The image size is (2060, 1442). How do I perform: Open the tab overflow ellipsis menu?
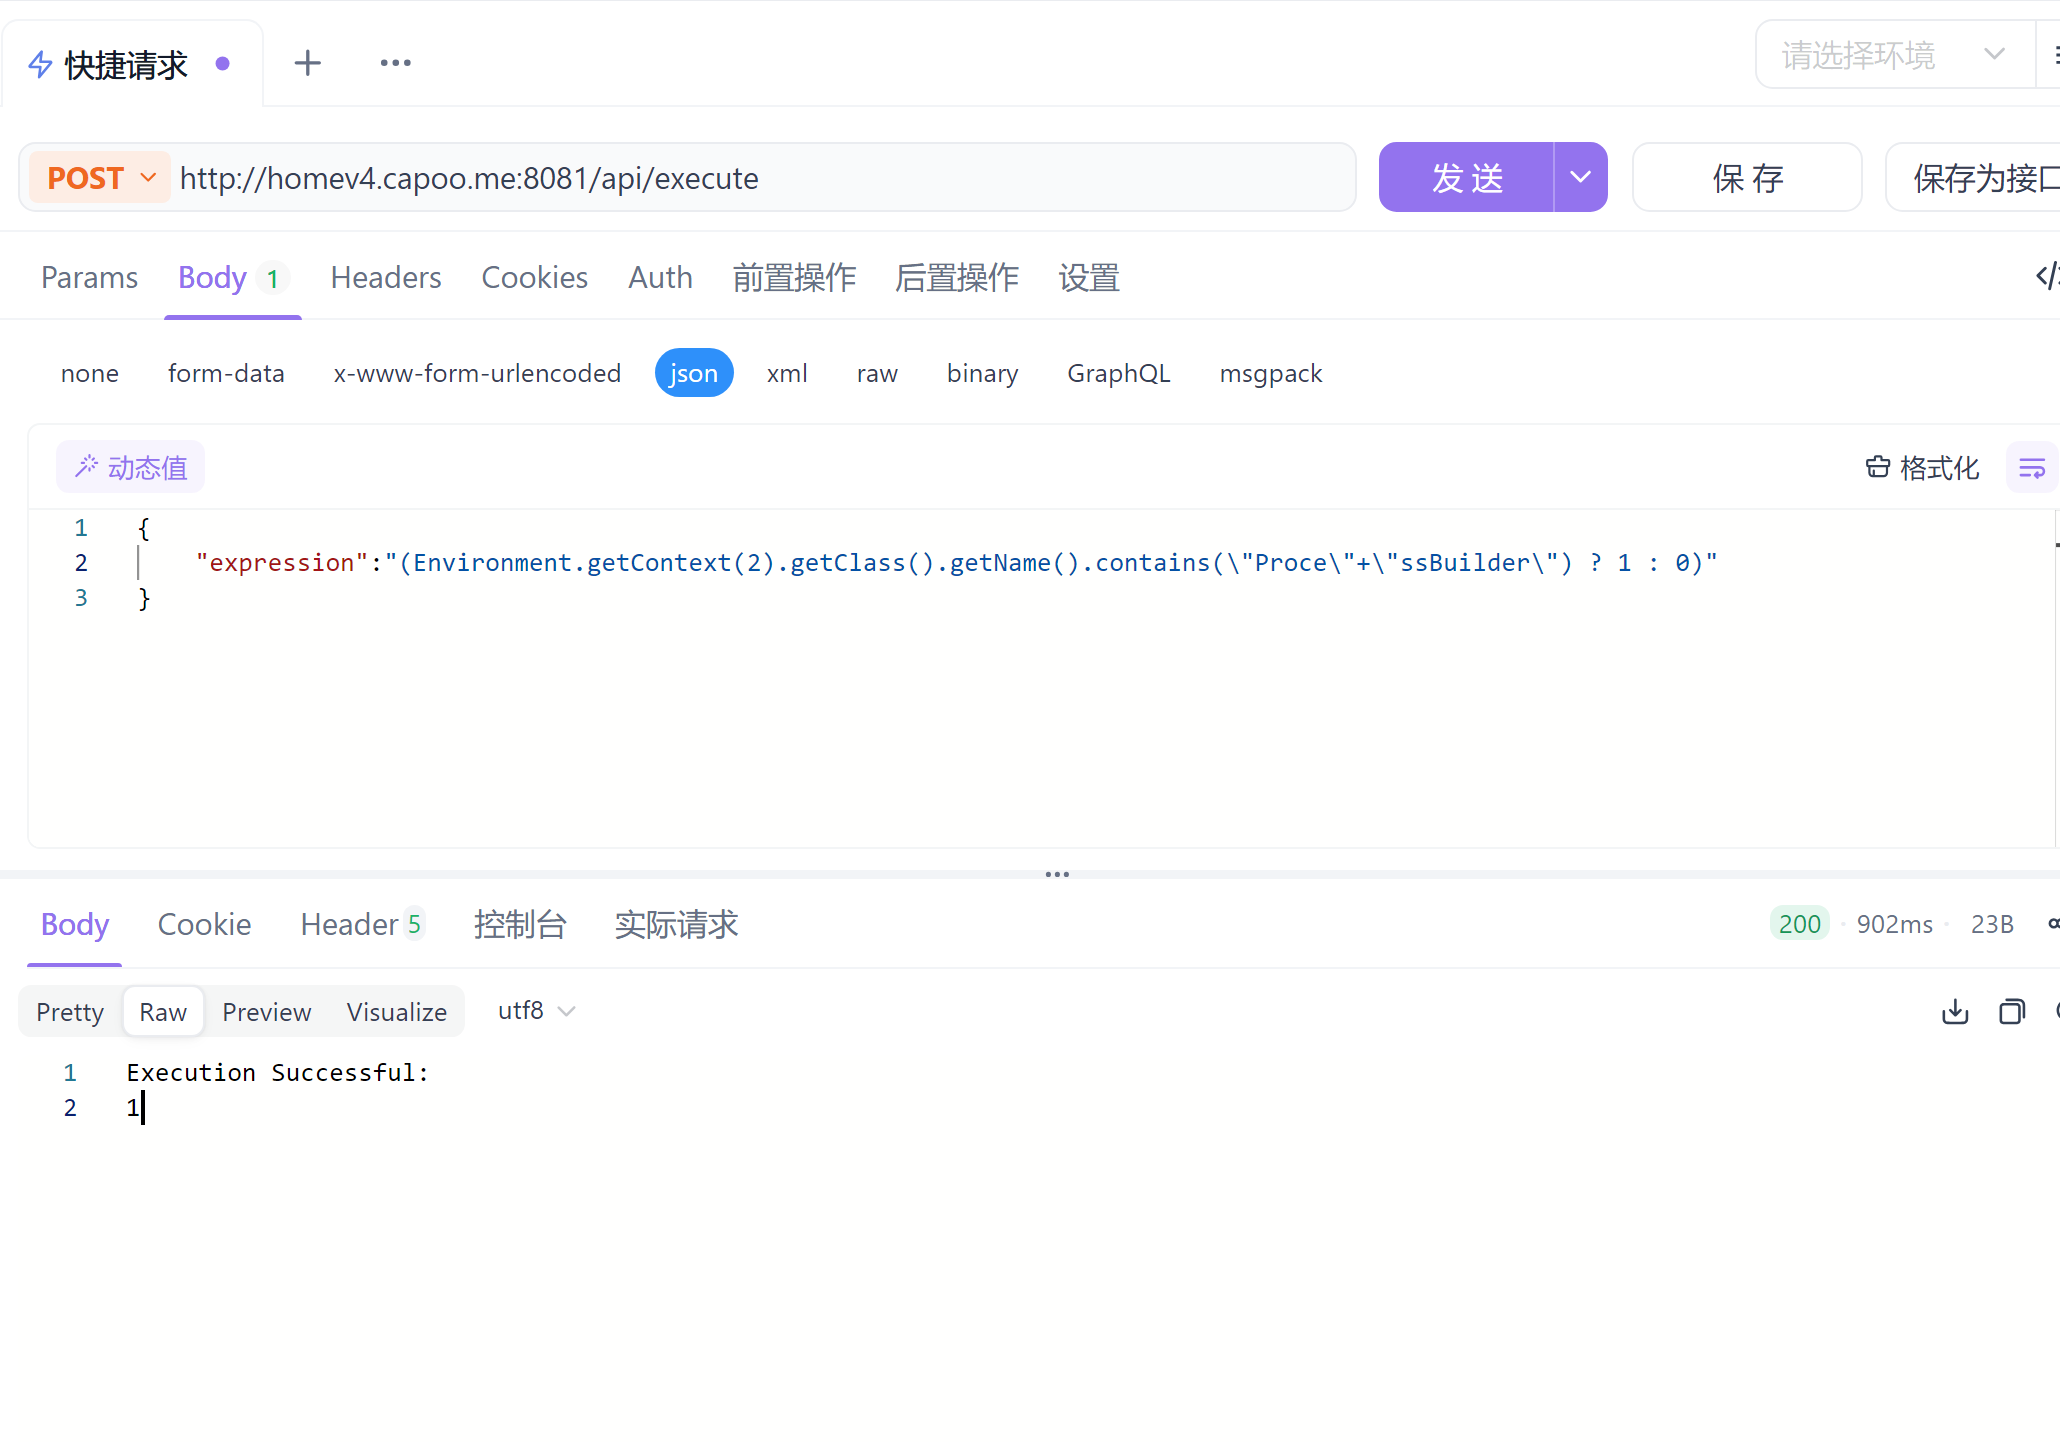pos(395,63)
